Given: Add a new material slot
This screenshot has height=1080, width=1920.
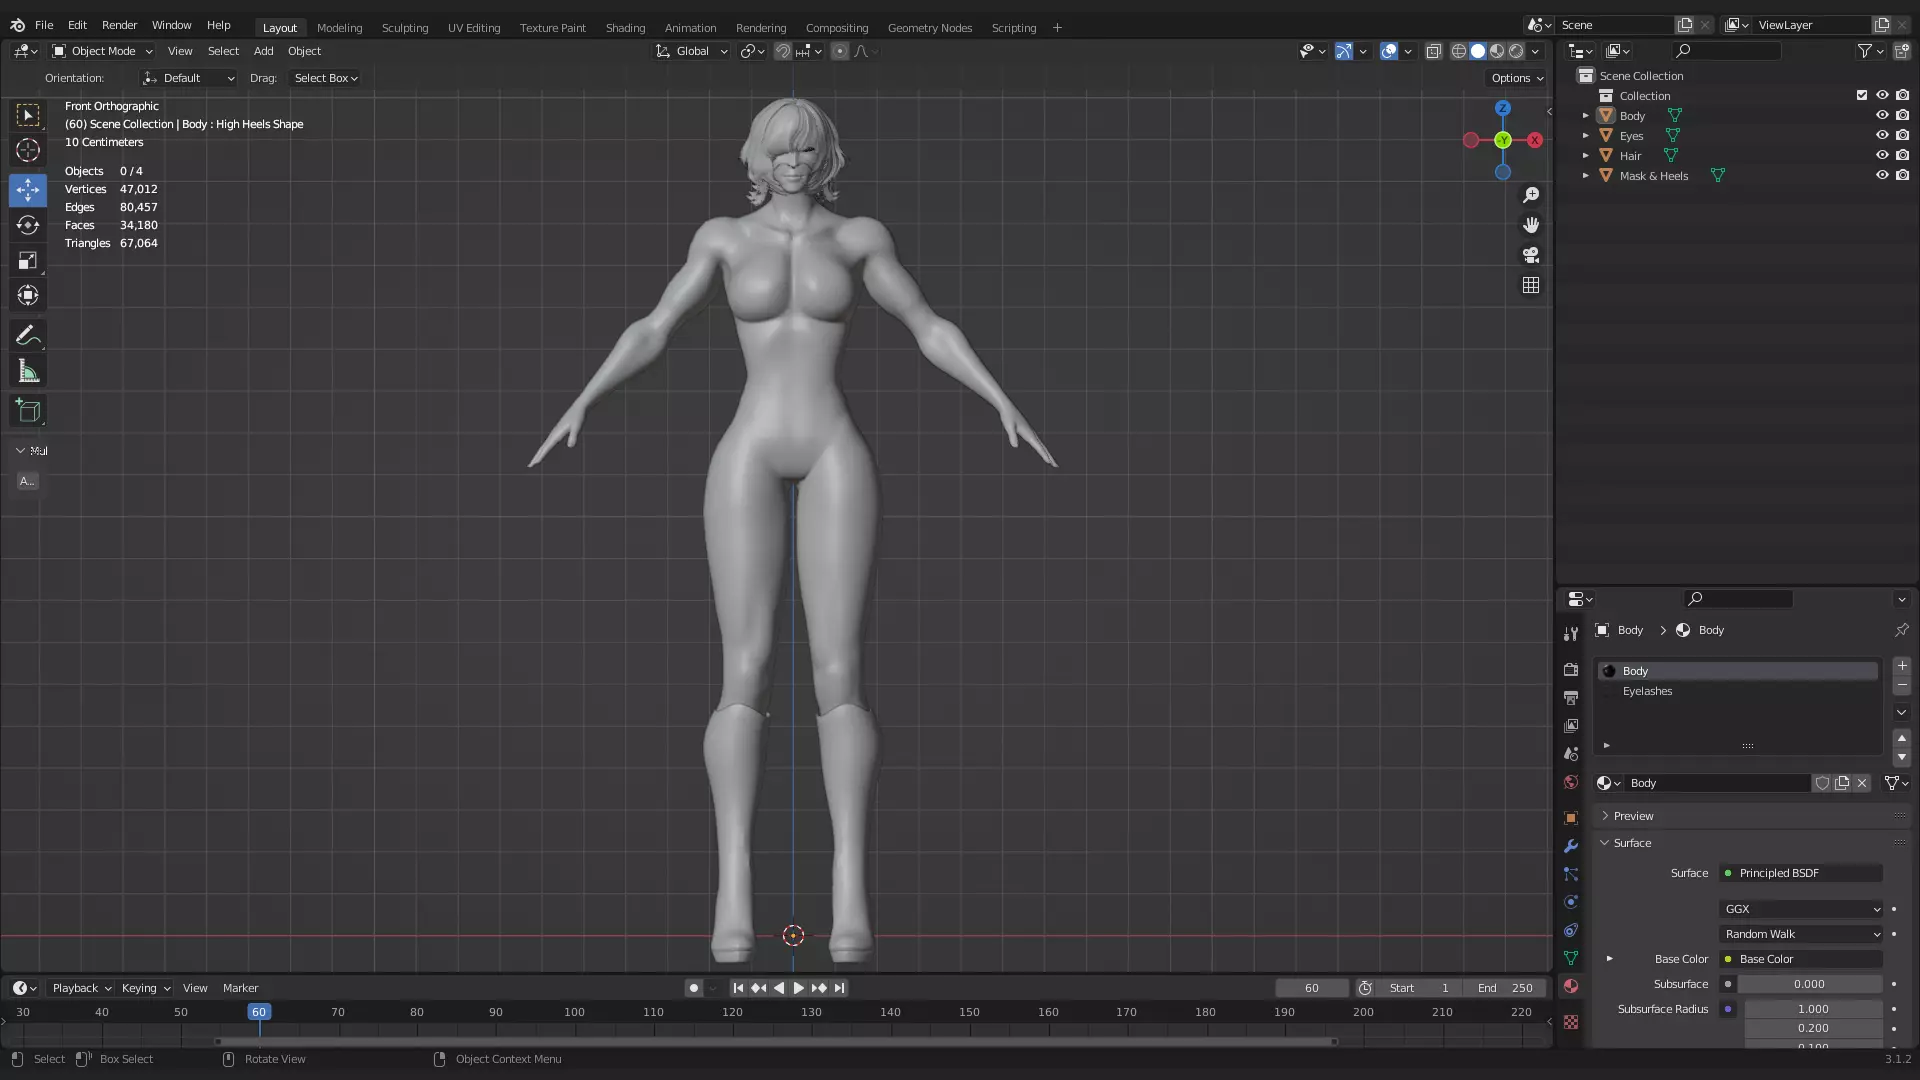Looking at the screenshot, I should point(1902,666).
